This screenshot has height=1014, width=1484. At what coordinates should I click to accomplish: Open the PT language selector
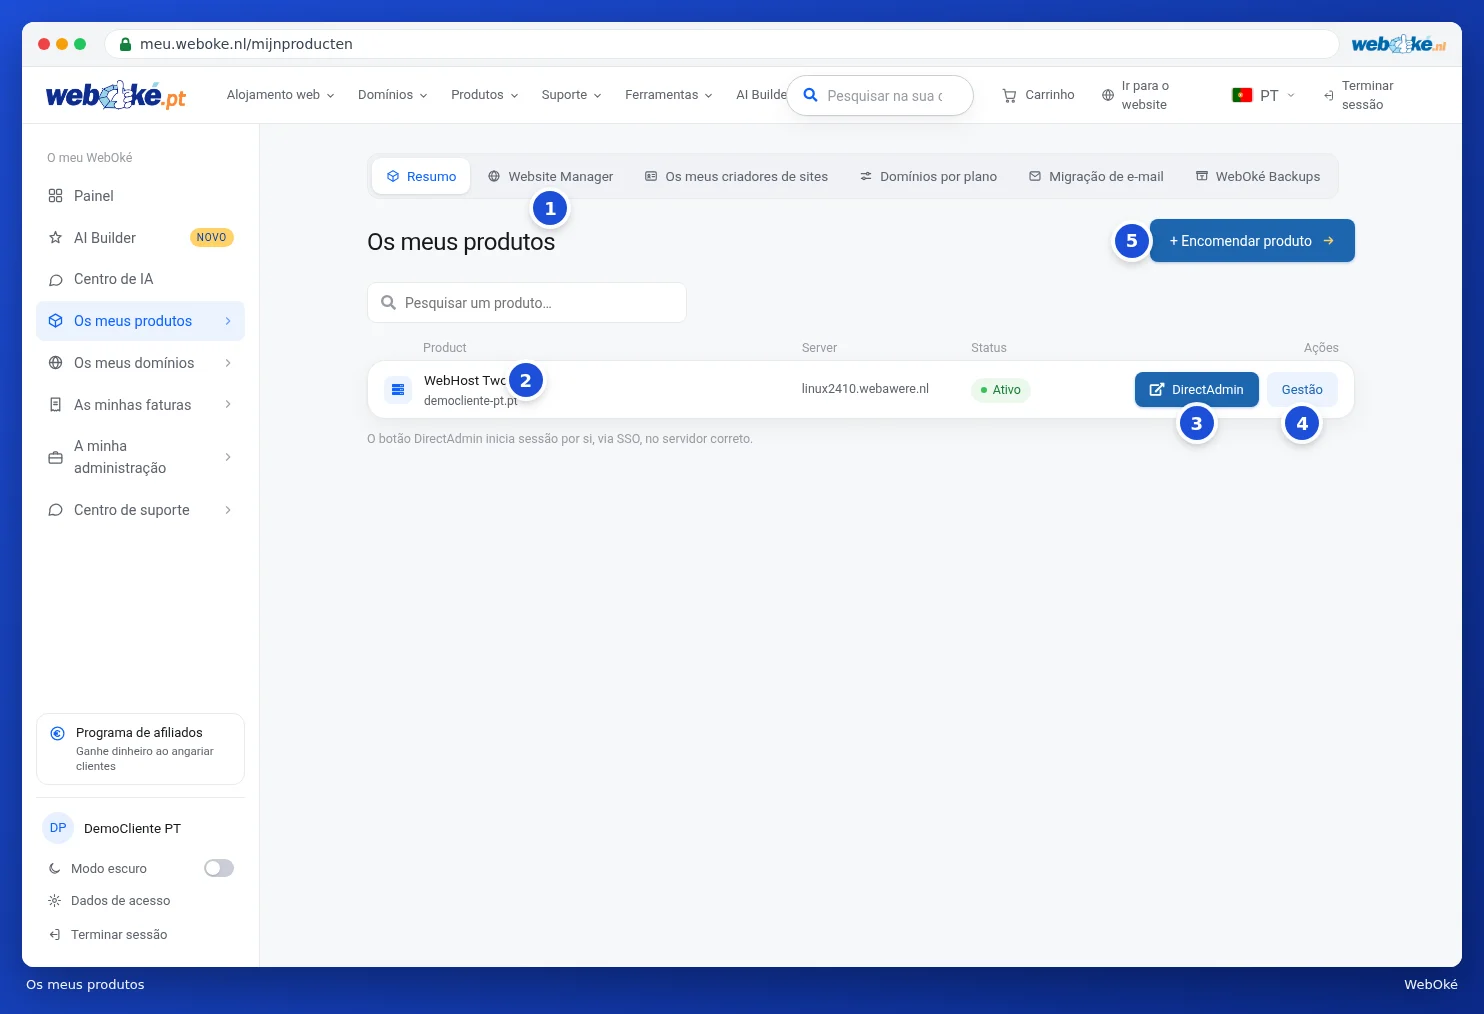pyautogui.click(x=1263, y=95)
